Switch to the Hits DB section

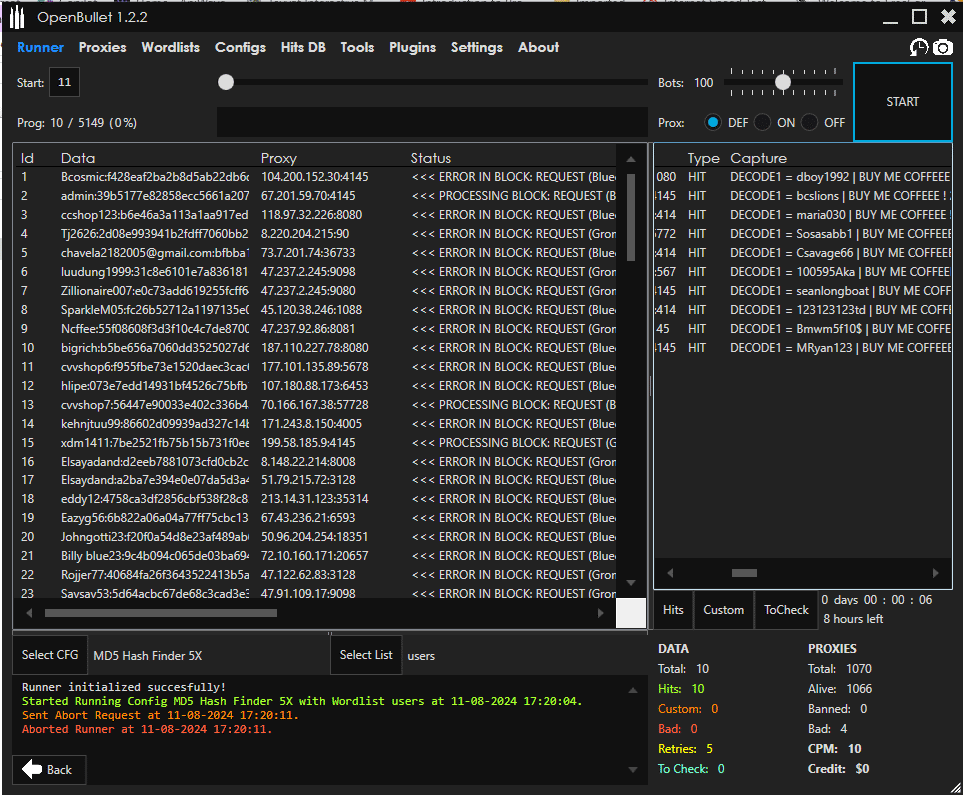tap(302, 47)
